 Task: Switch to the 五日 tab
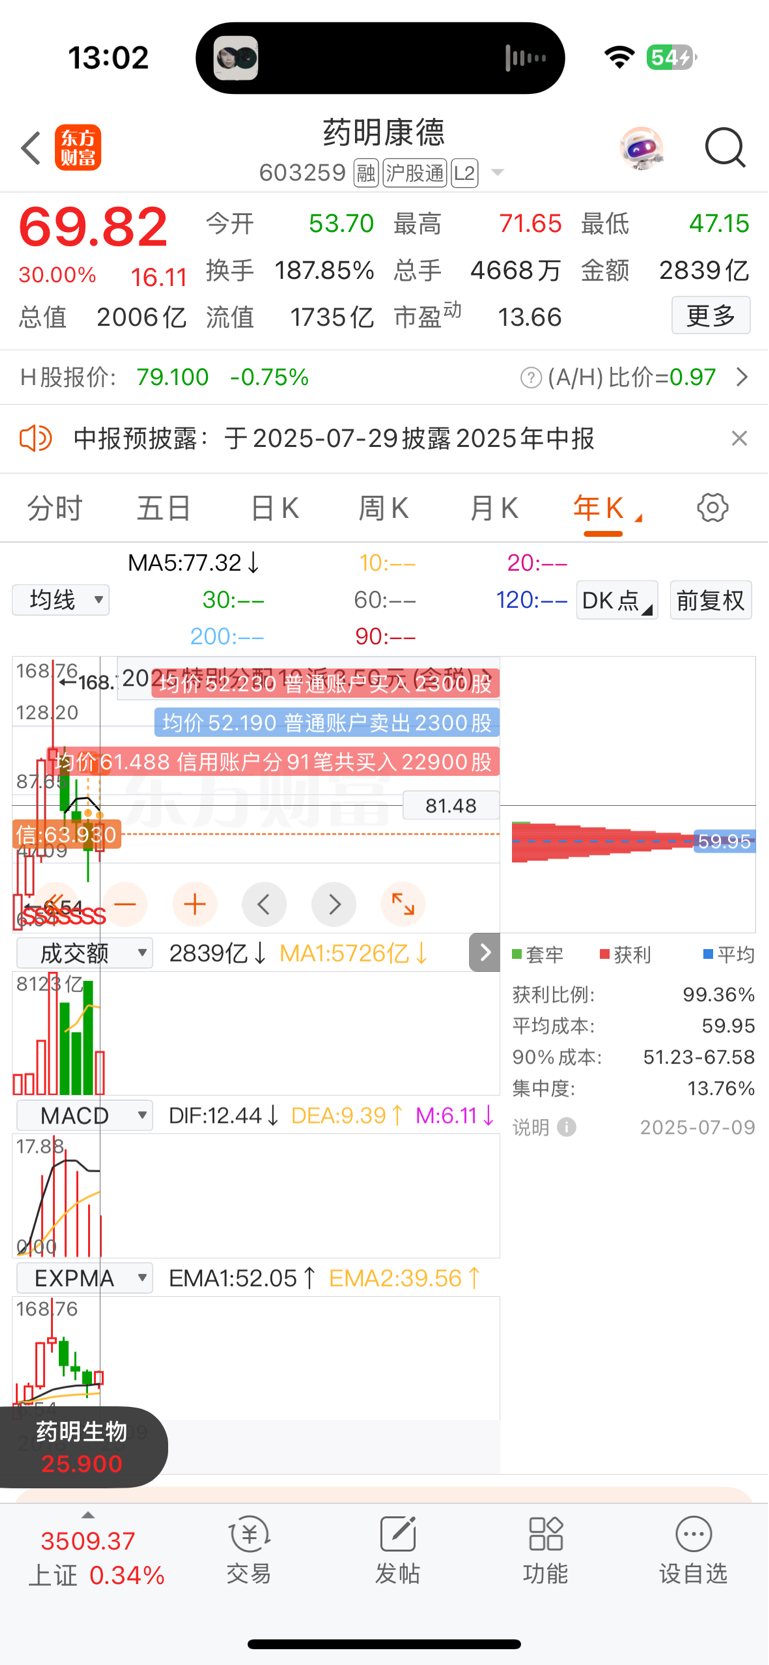[164, 508]
